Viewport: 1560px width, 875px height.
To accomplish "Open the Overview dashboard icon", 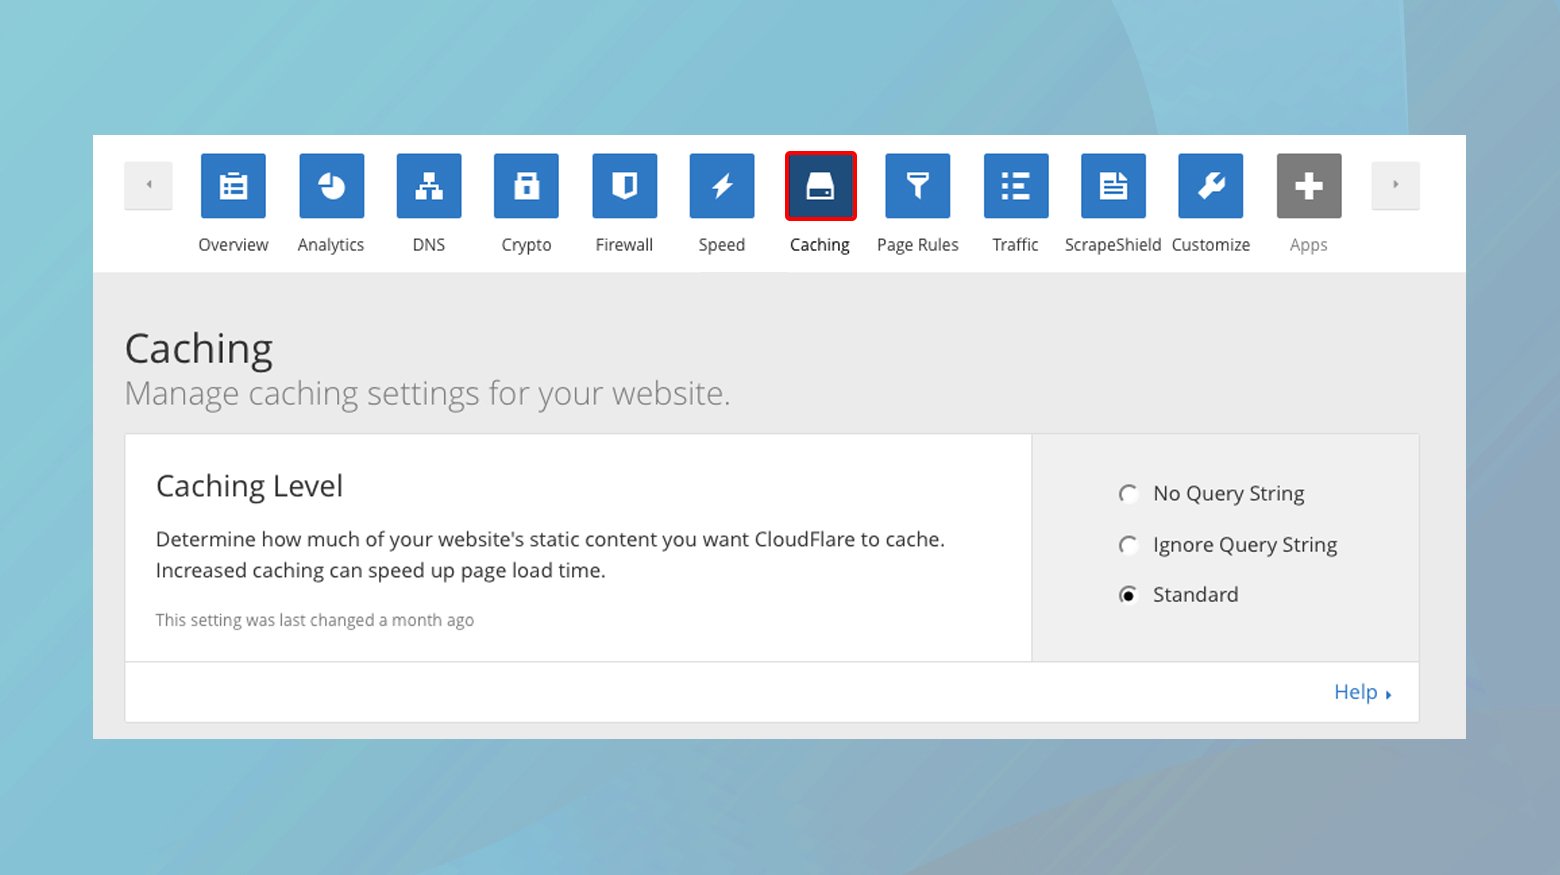I will pos(233,186).
